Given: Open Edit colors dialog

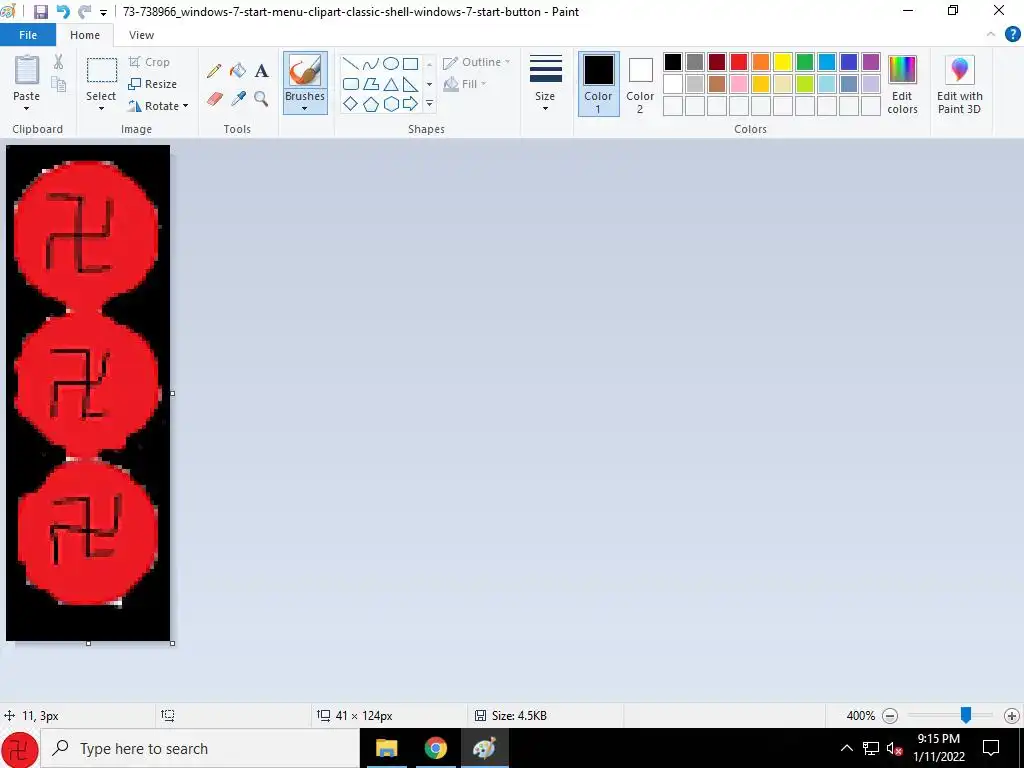Looking at the screenshot, I should tap(903, 84).
